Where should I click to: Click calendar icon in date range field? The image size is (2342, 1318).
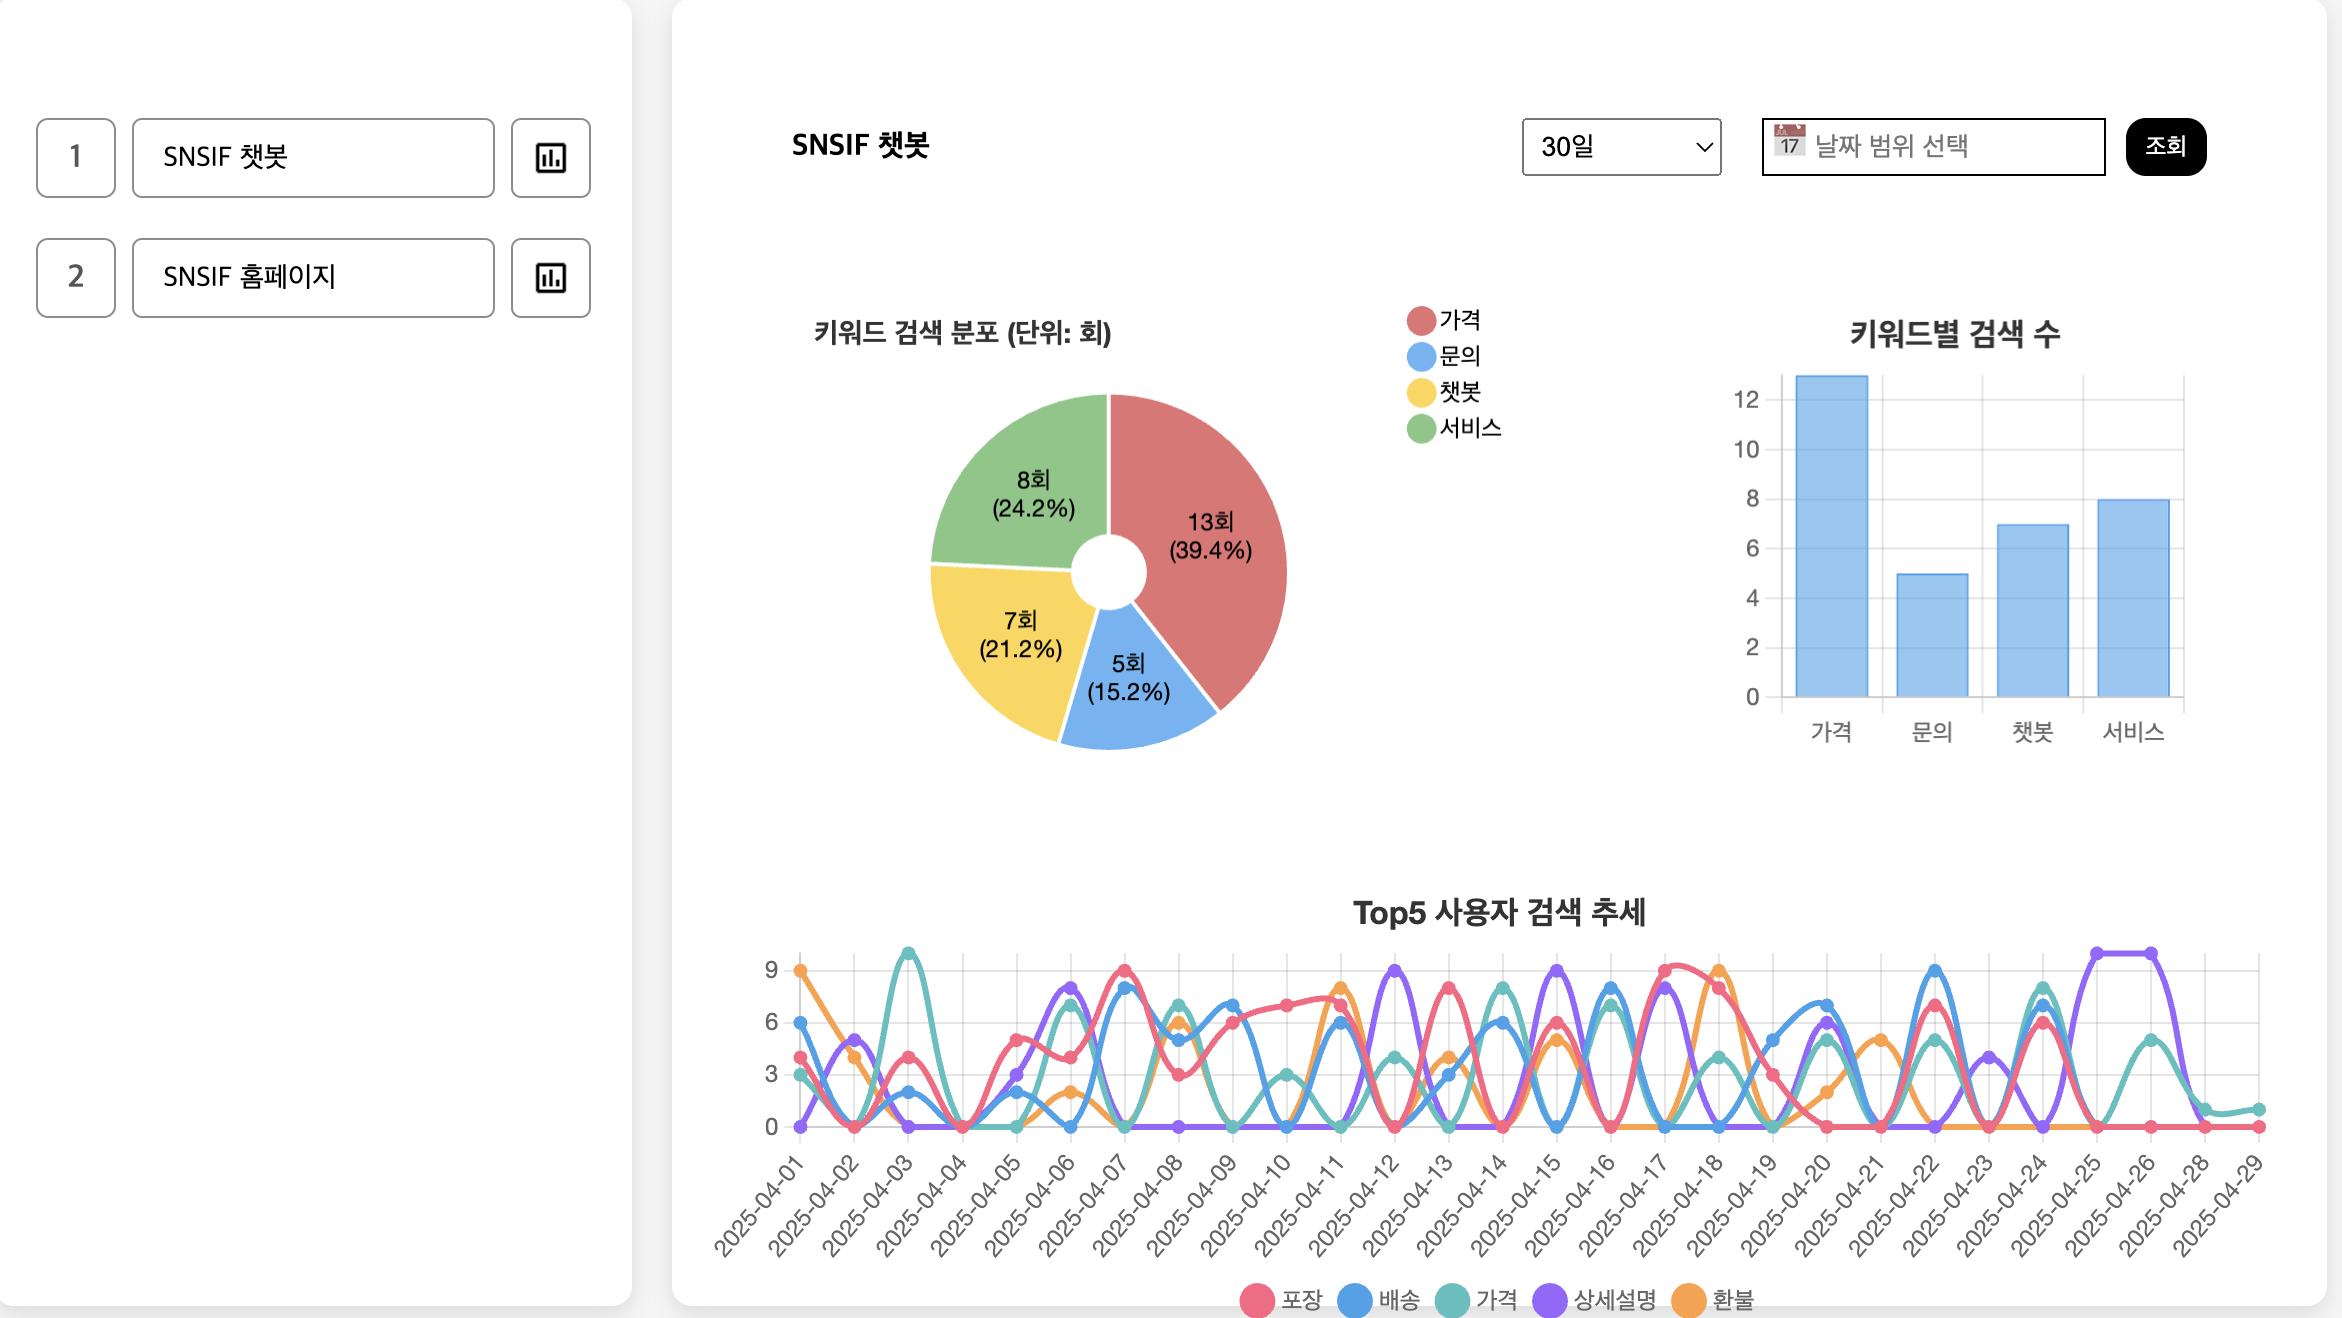click(x=1789, y=141)
